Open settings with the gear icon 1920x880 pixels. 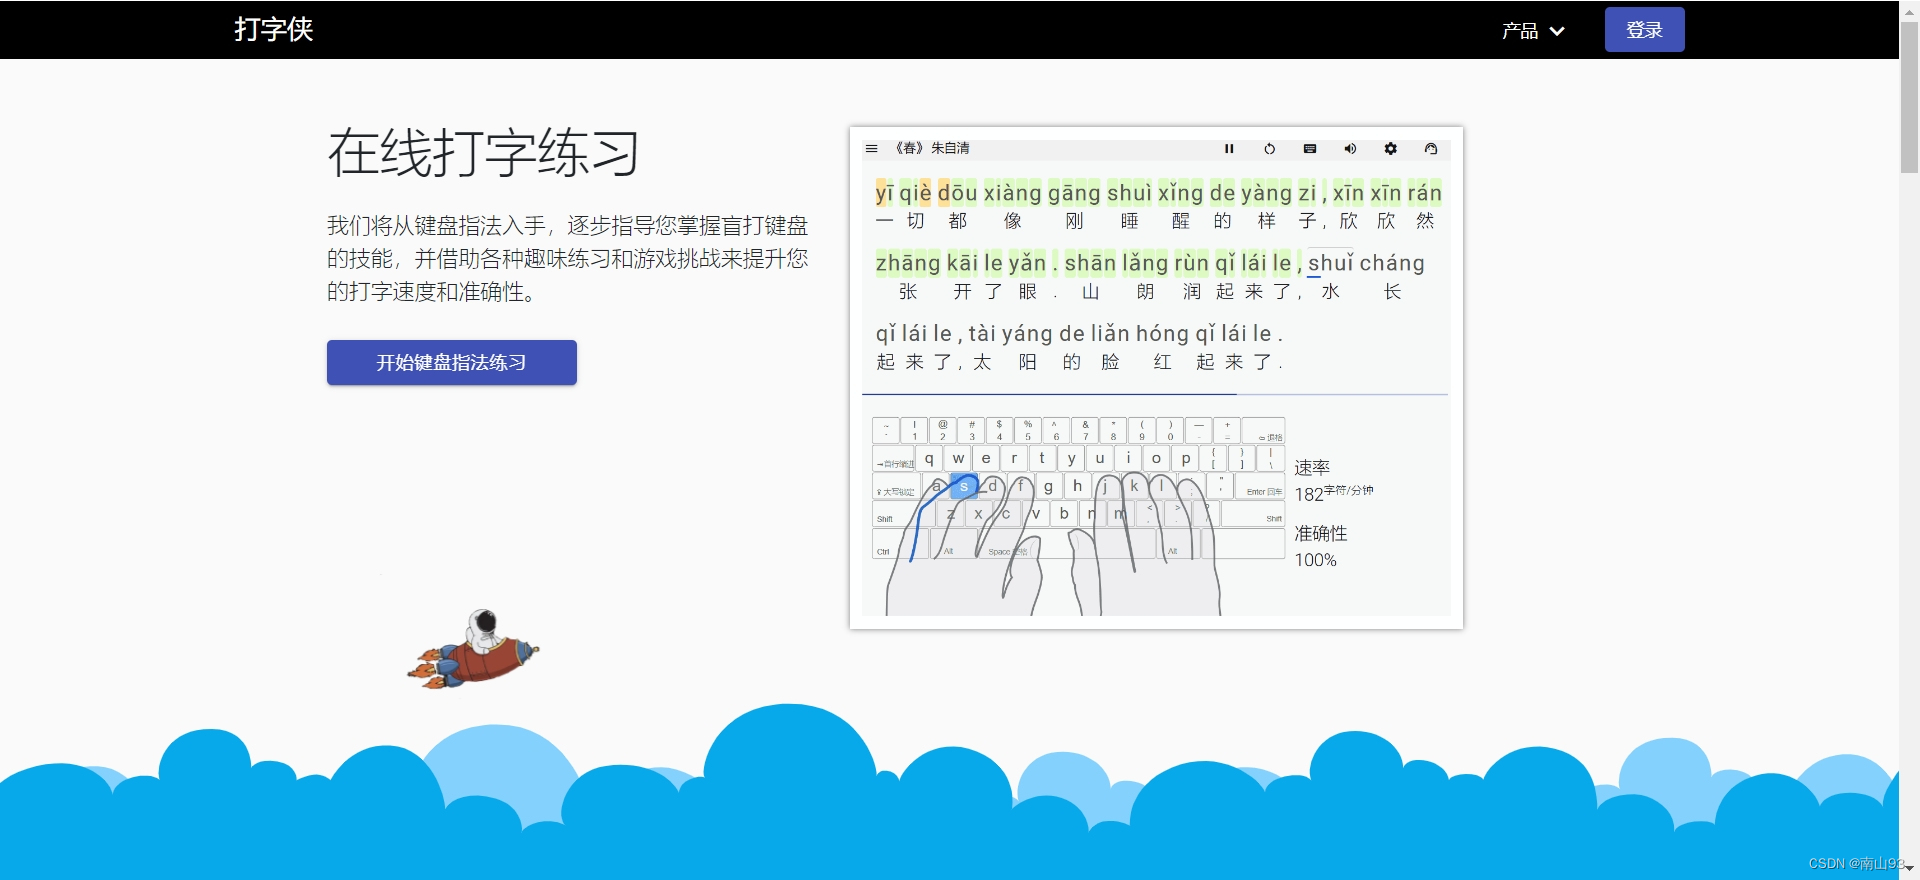point(1390,148)
